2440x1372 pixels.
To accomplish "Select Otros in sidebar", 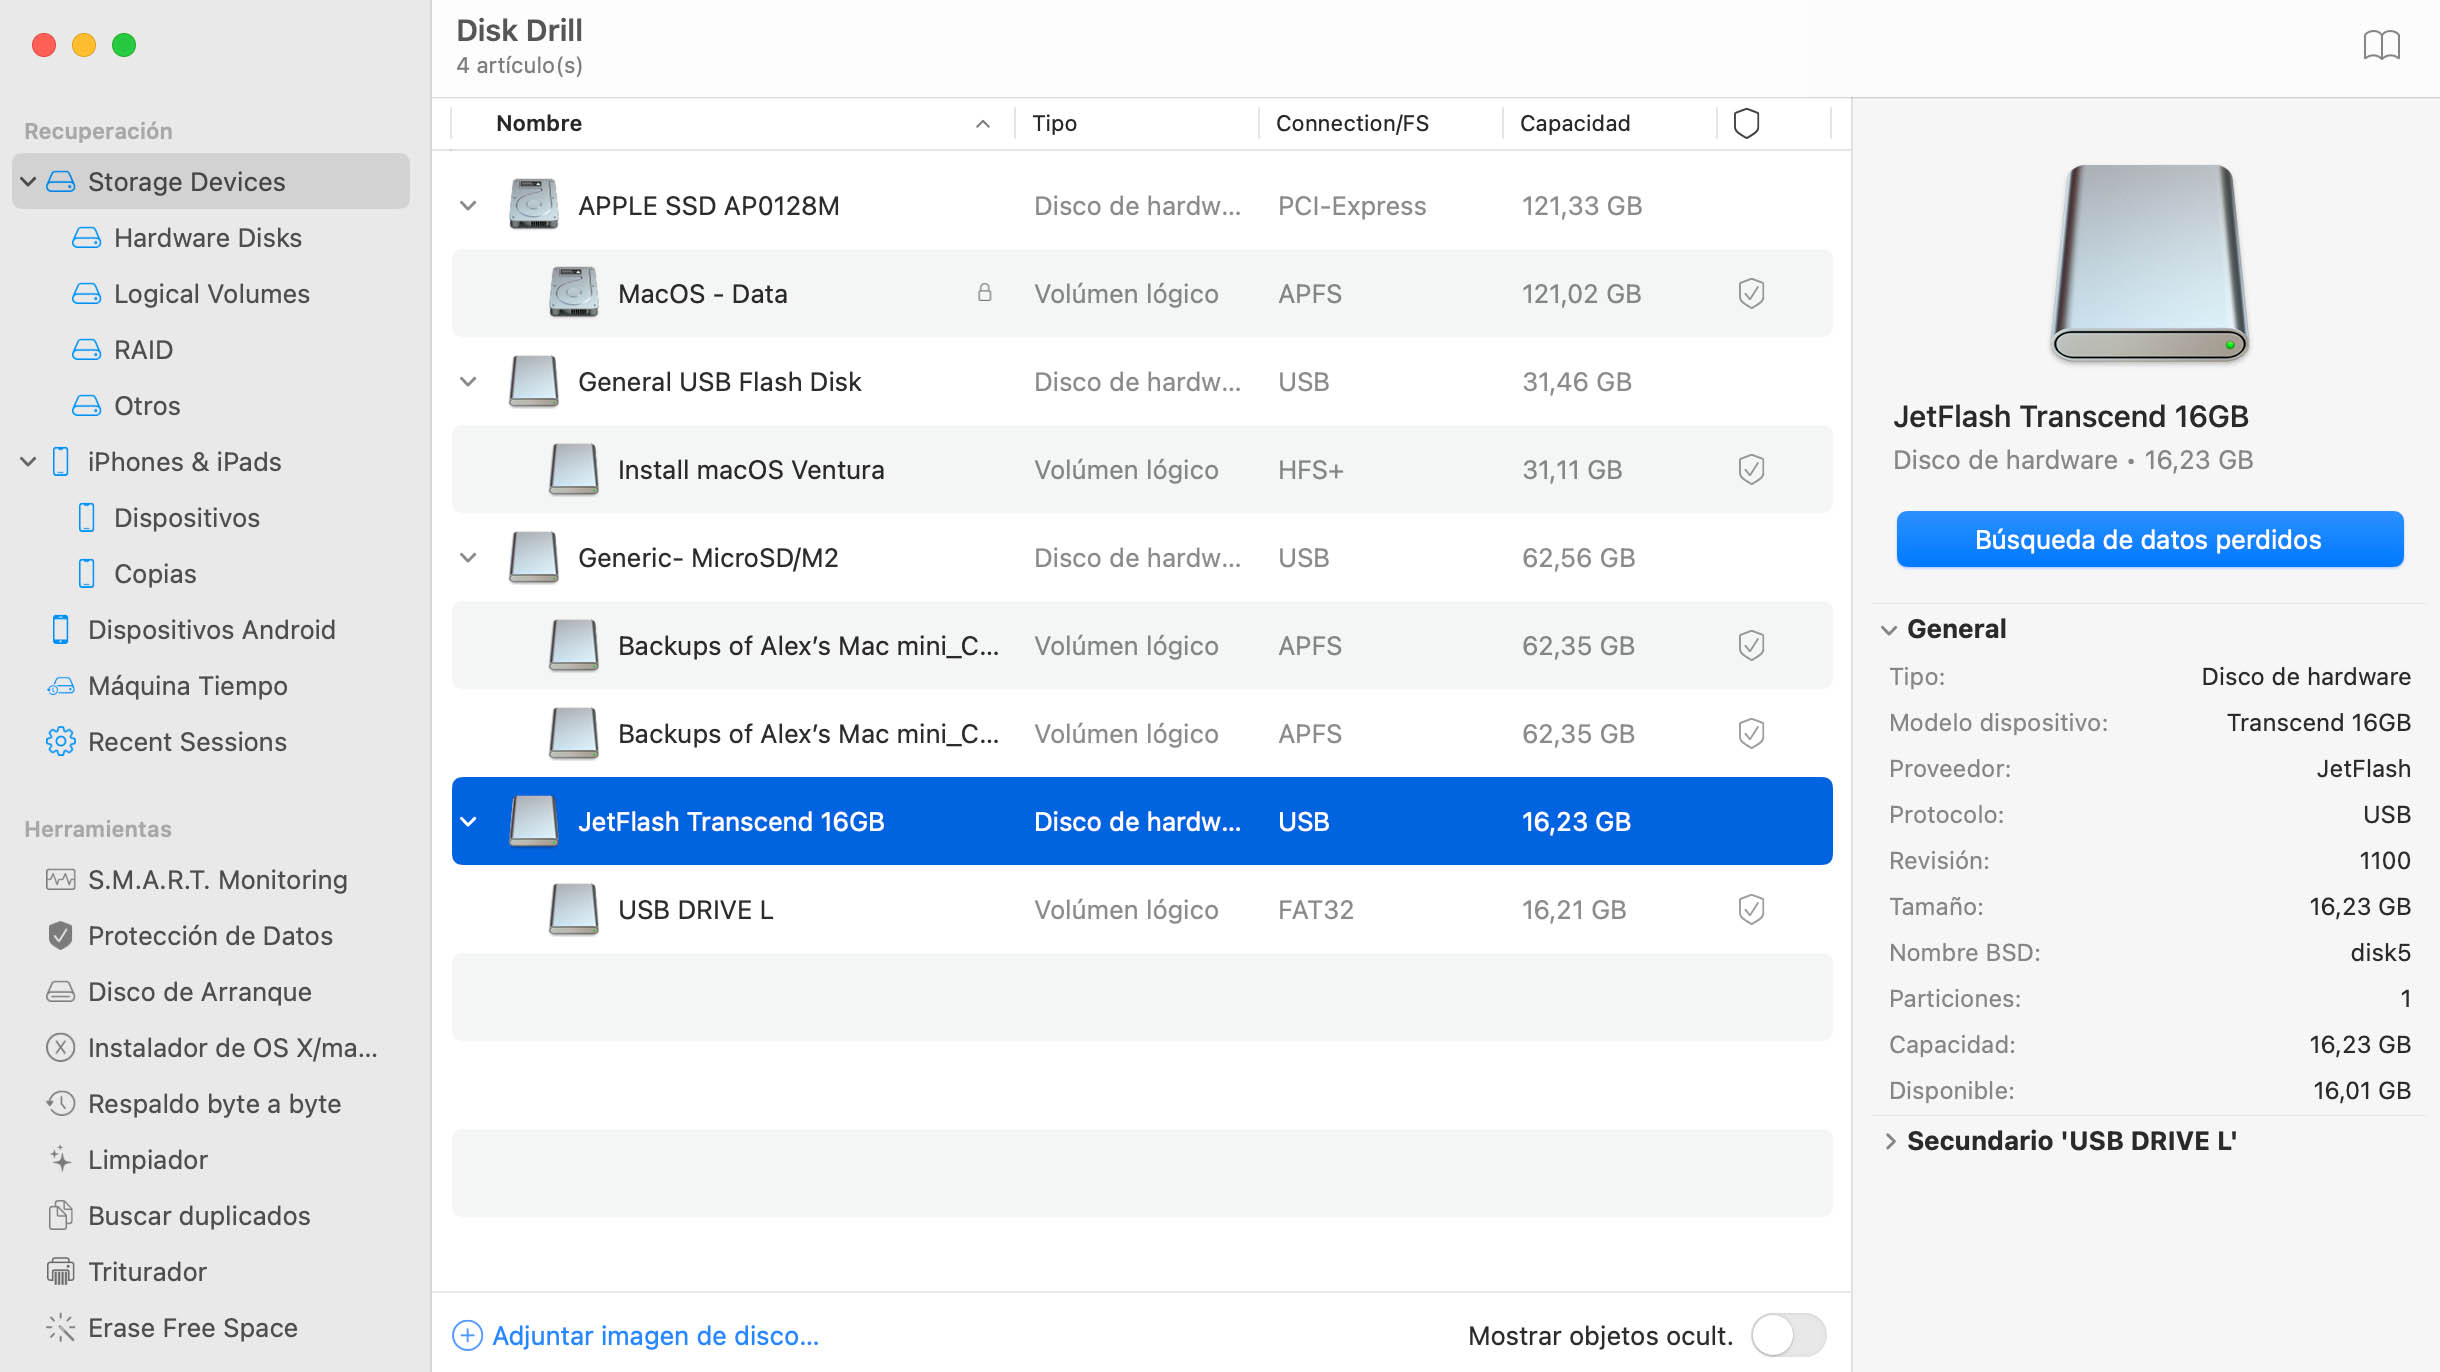I will coord(148,405).
